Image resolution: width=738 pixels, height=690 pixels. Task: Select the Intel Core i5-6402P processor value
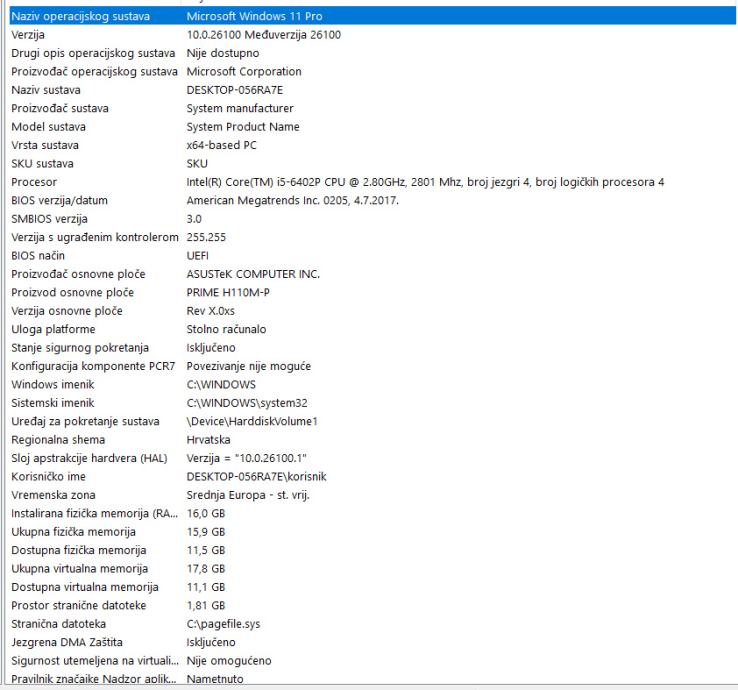tap(425, 182)
